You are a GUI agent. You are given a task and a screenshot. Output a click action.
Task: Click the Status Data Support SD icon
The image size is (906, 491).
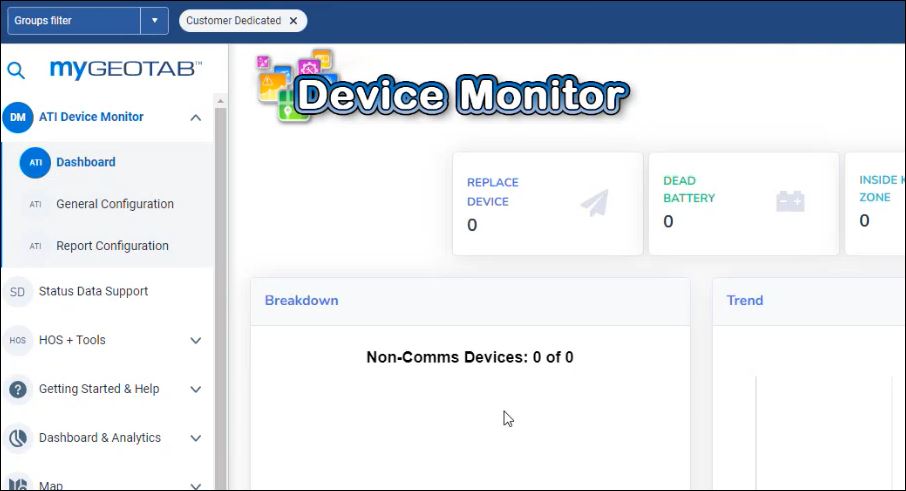17,292
